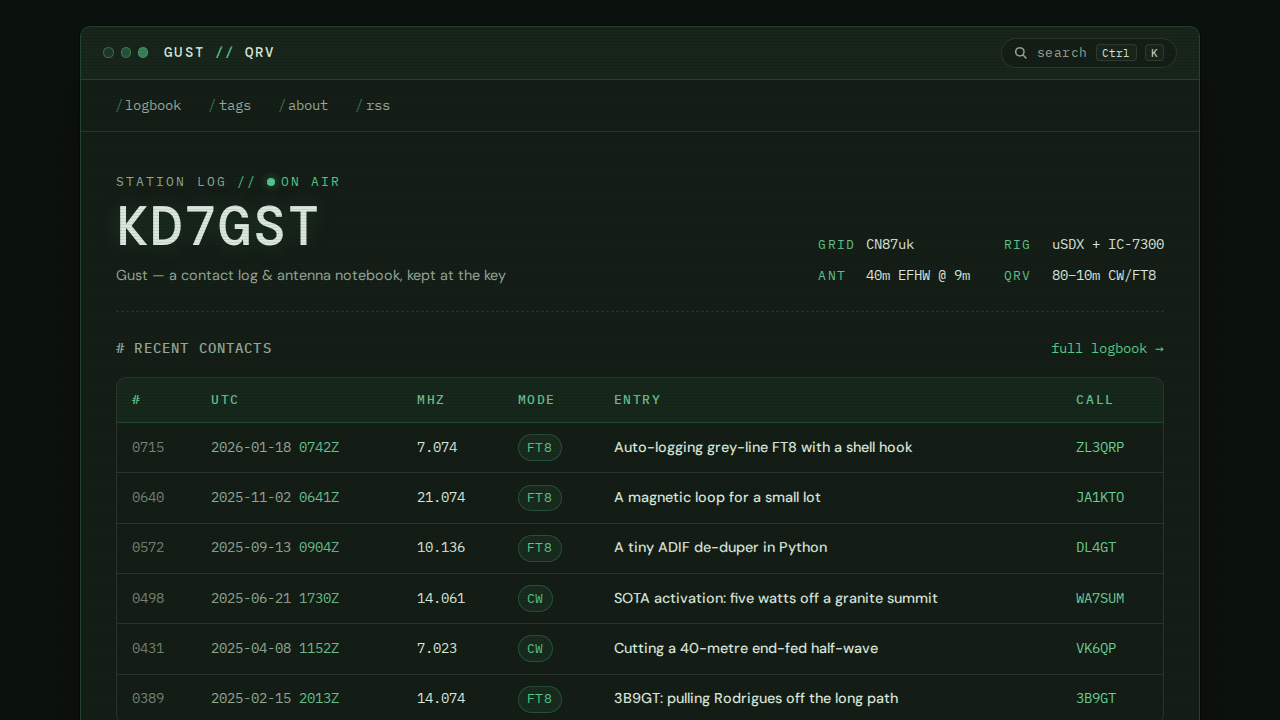Click the brightest green dot in header

point(143,53)
